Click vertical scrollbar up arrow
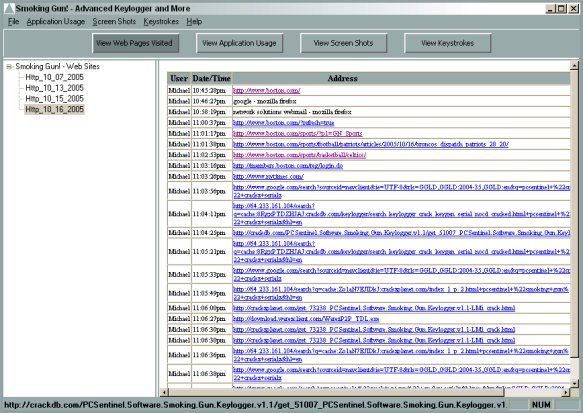Screen dimensions: 583x413 click(x=574, y=66)
